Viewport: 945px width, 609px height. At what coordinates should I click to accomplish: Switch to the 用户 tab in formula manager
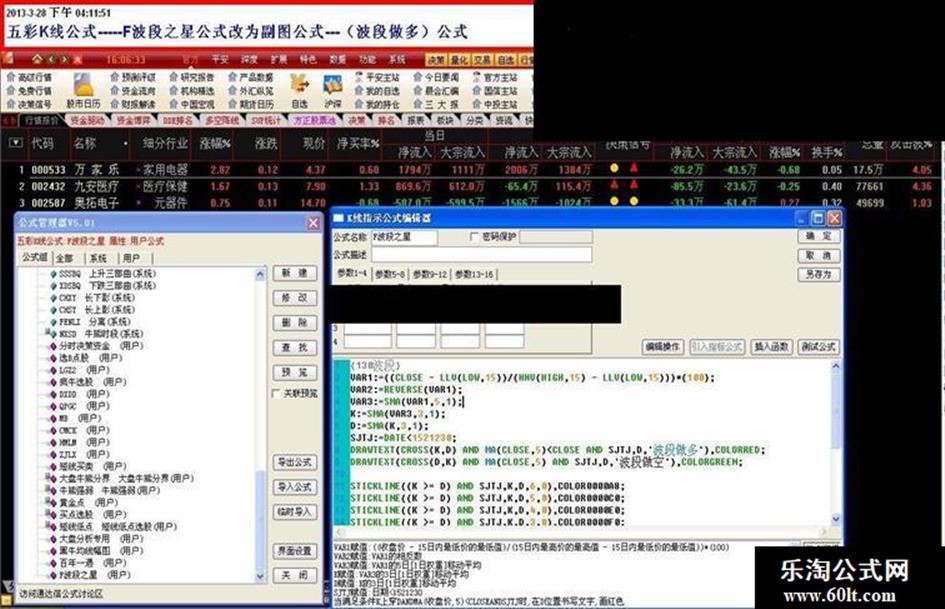[x=131, y=258]
